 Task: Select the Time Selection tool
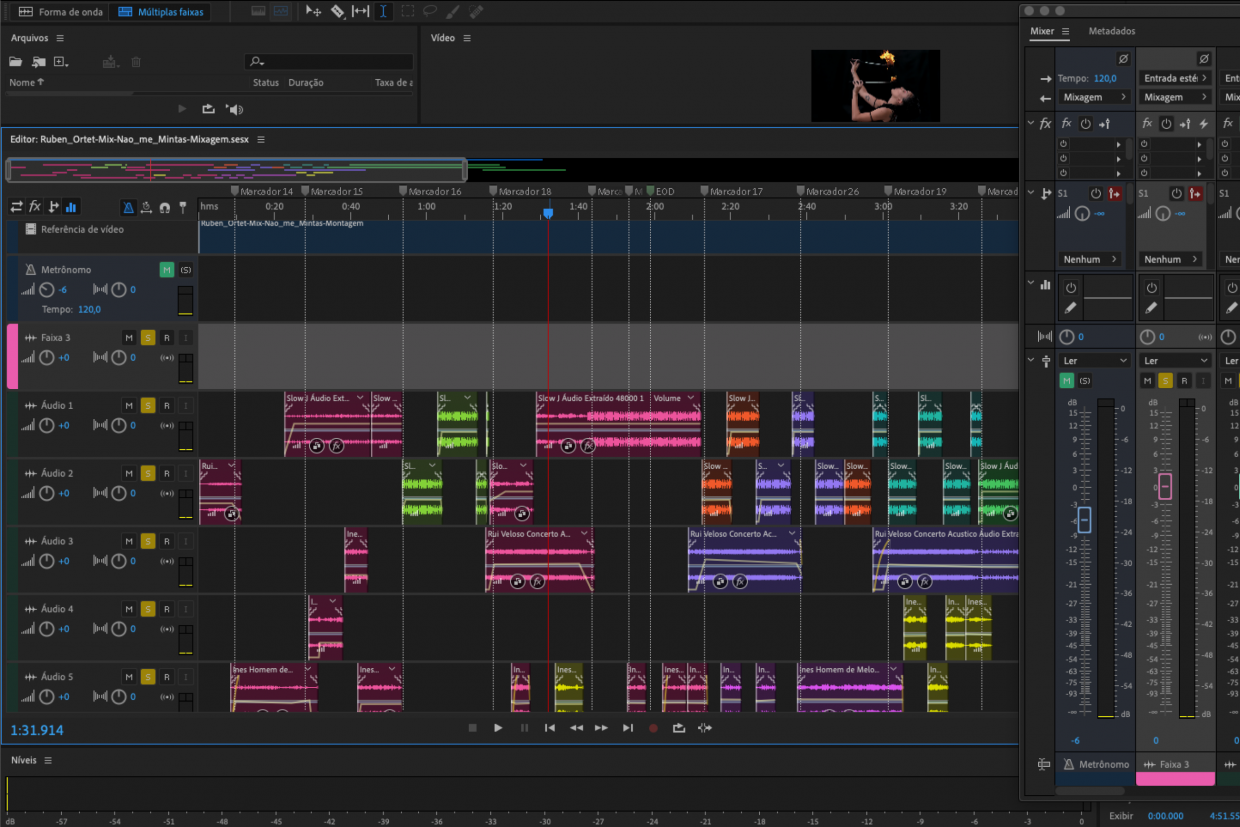point(384,12)
